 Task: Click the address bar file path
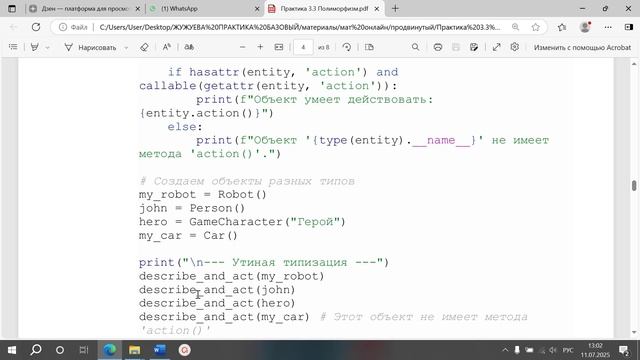pyautogui.click(x=300, y=27)
